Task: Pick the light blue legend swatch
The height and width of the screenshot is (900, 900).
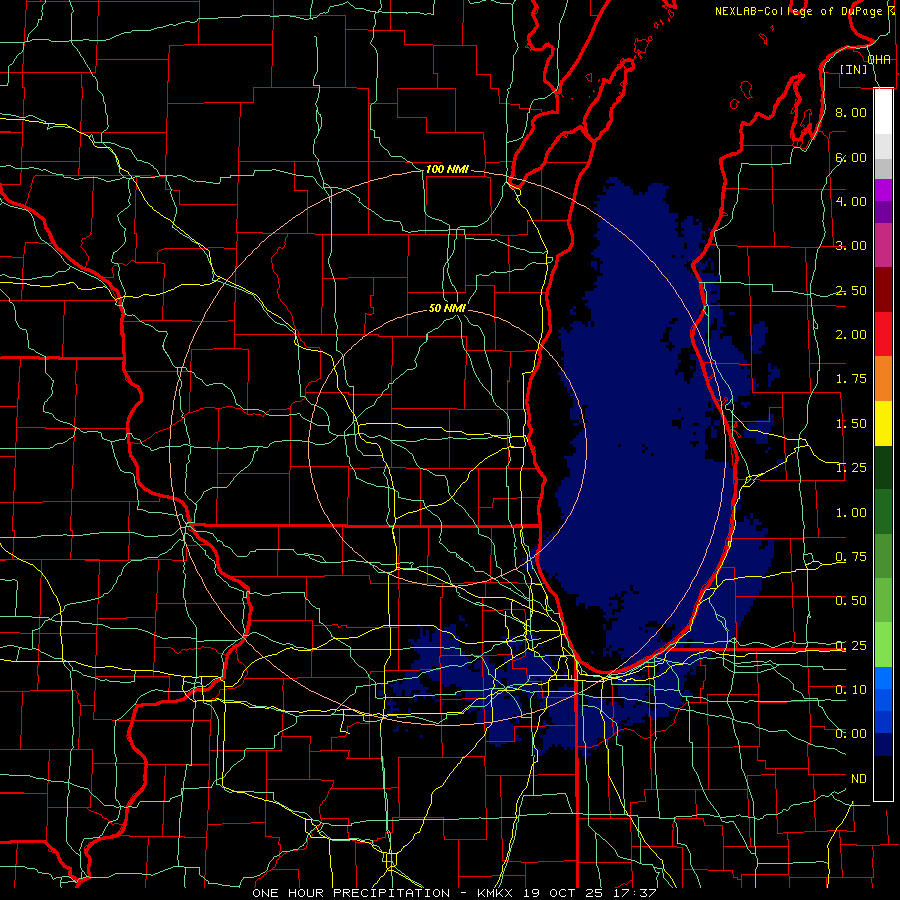Action: coord(883,678)
